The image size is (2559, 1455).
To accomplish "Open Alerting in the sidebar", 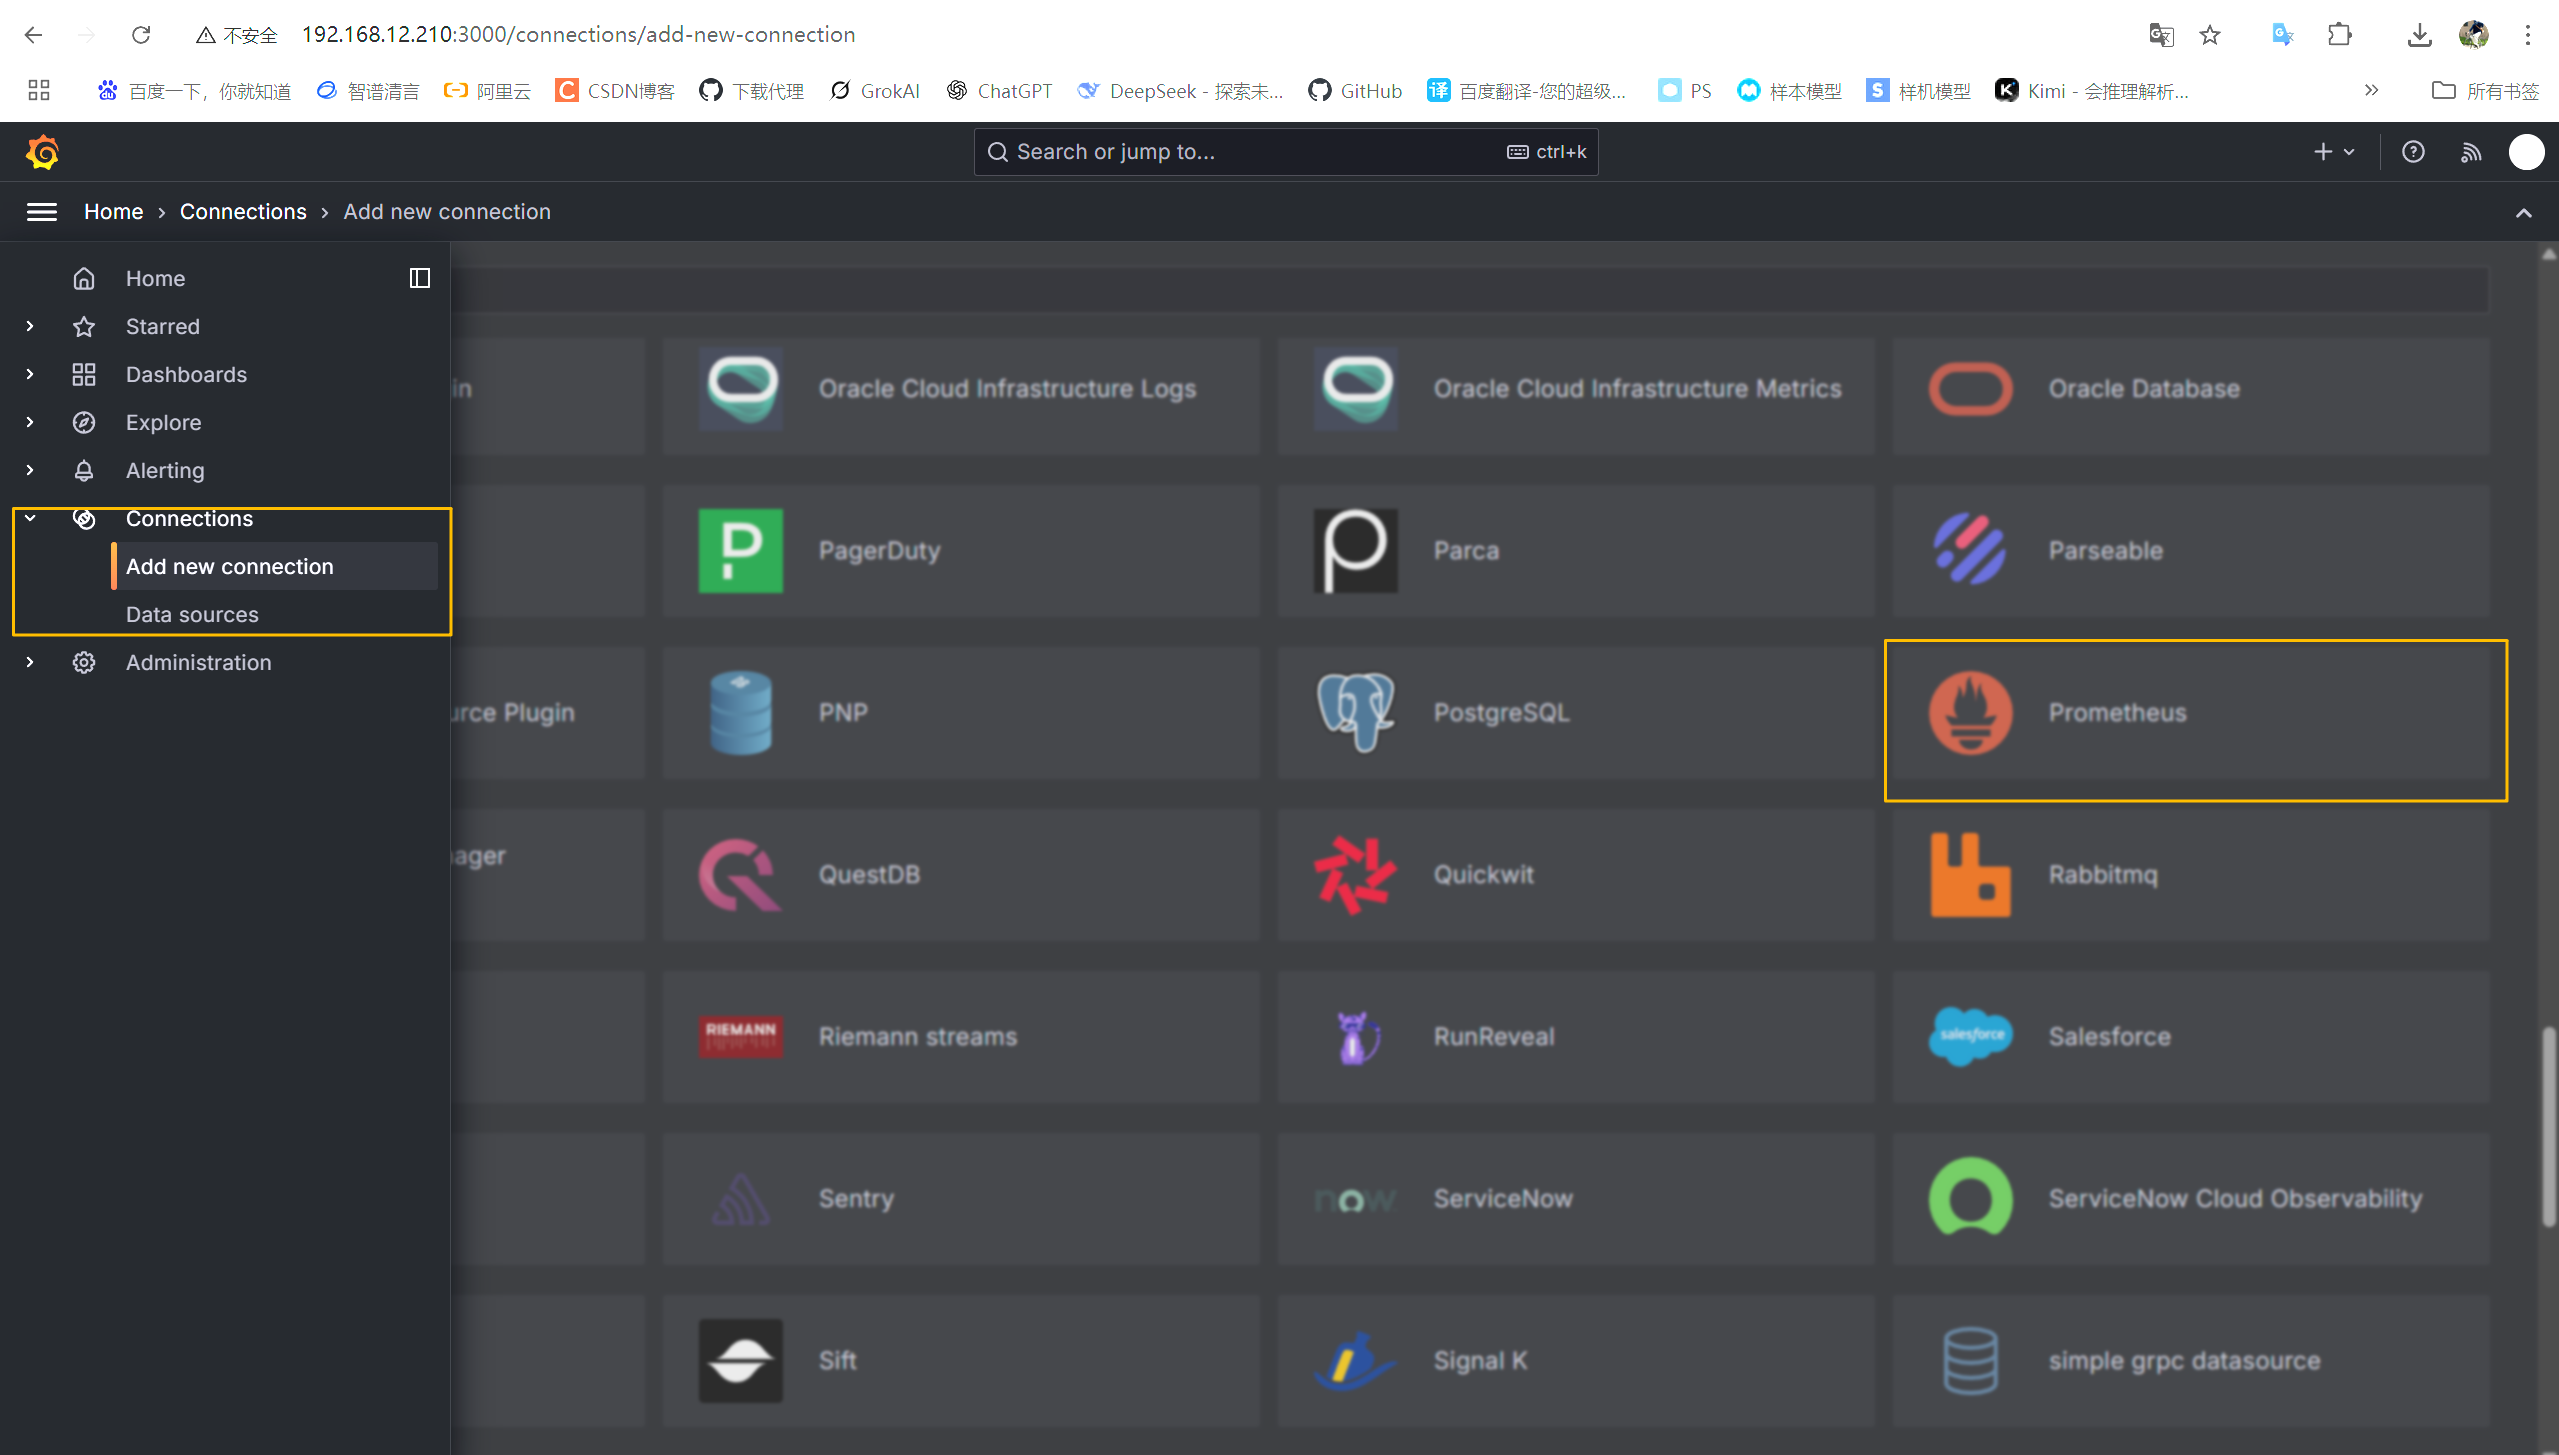I will (165, 470).
